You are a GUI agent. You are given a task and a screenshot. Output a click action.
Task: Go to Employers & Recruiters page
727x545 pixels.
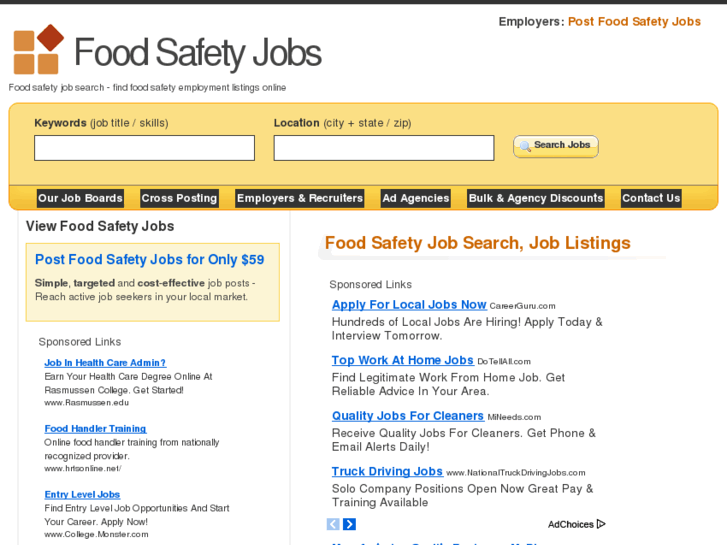(x=299, y=198)
